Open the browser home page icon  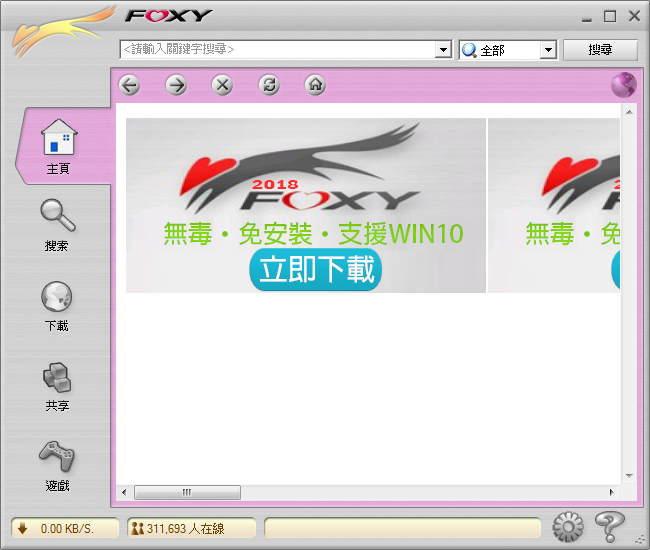[x=315, y=85]
